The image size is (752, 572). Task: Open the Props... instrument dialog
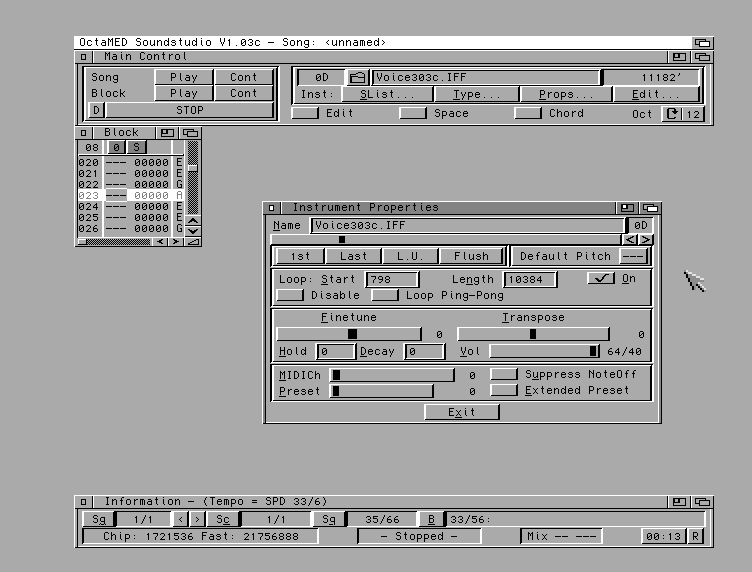(566, 94)
